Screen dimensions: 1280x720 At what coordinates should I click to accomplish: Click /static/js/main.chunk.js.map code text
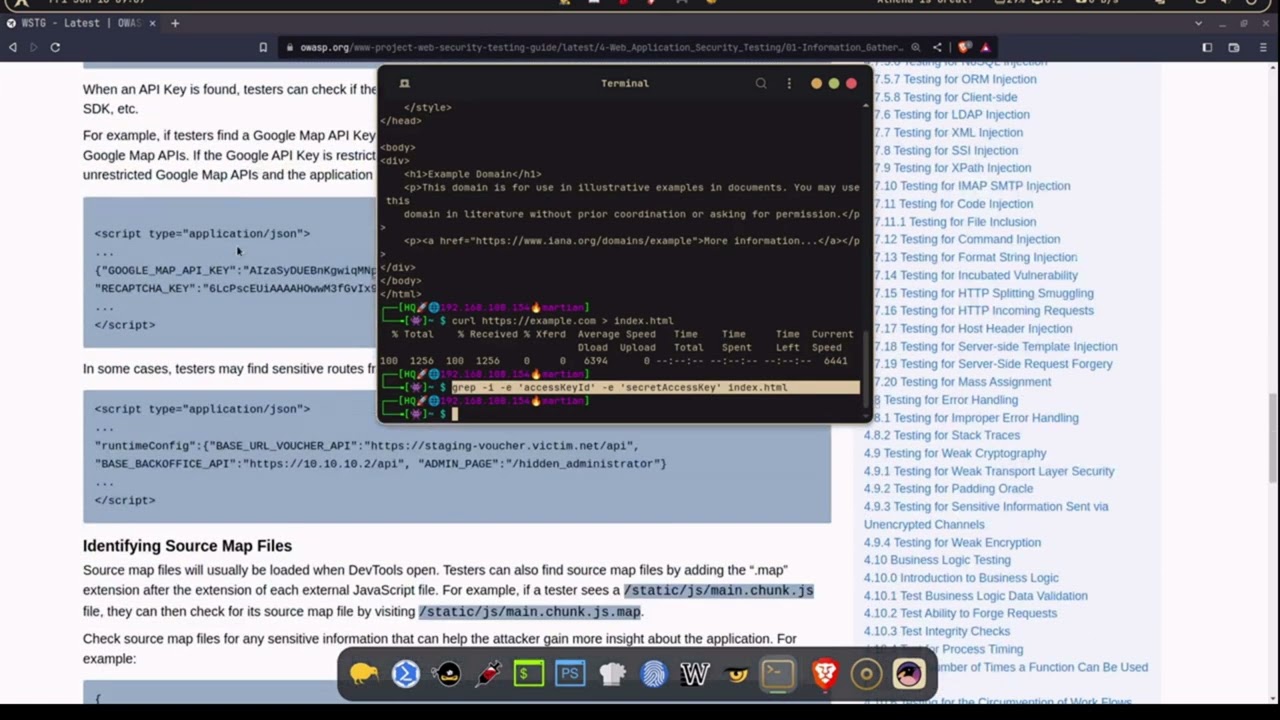coord(529,611)
